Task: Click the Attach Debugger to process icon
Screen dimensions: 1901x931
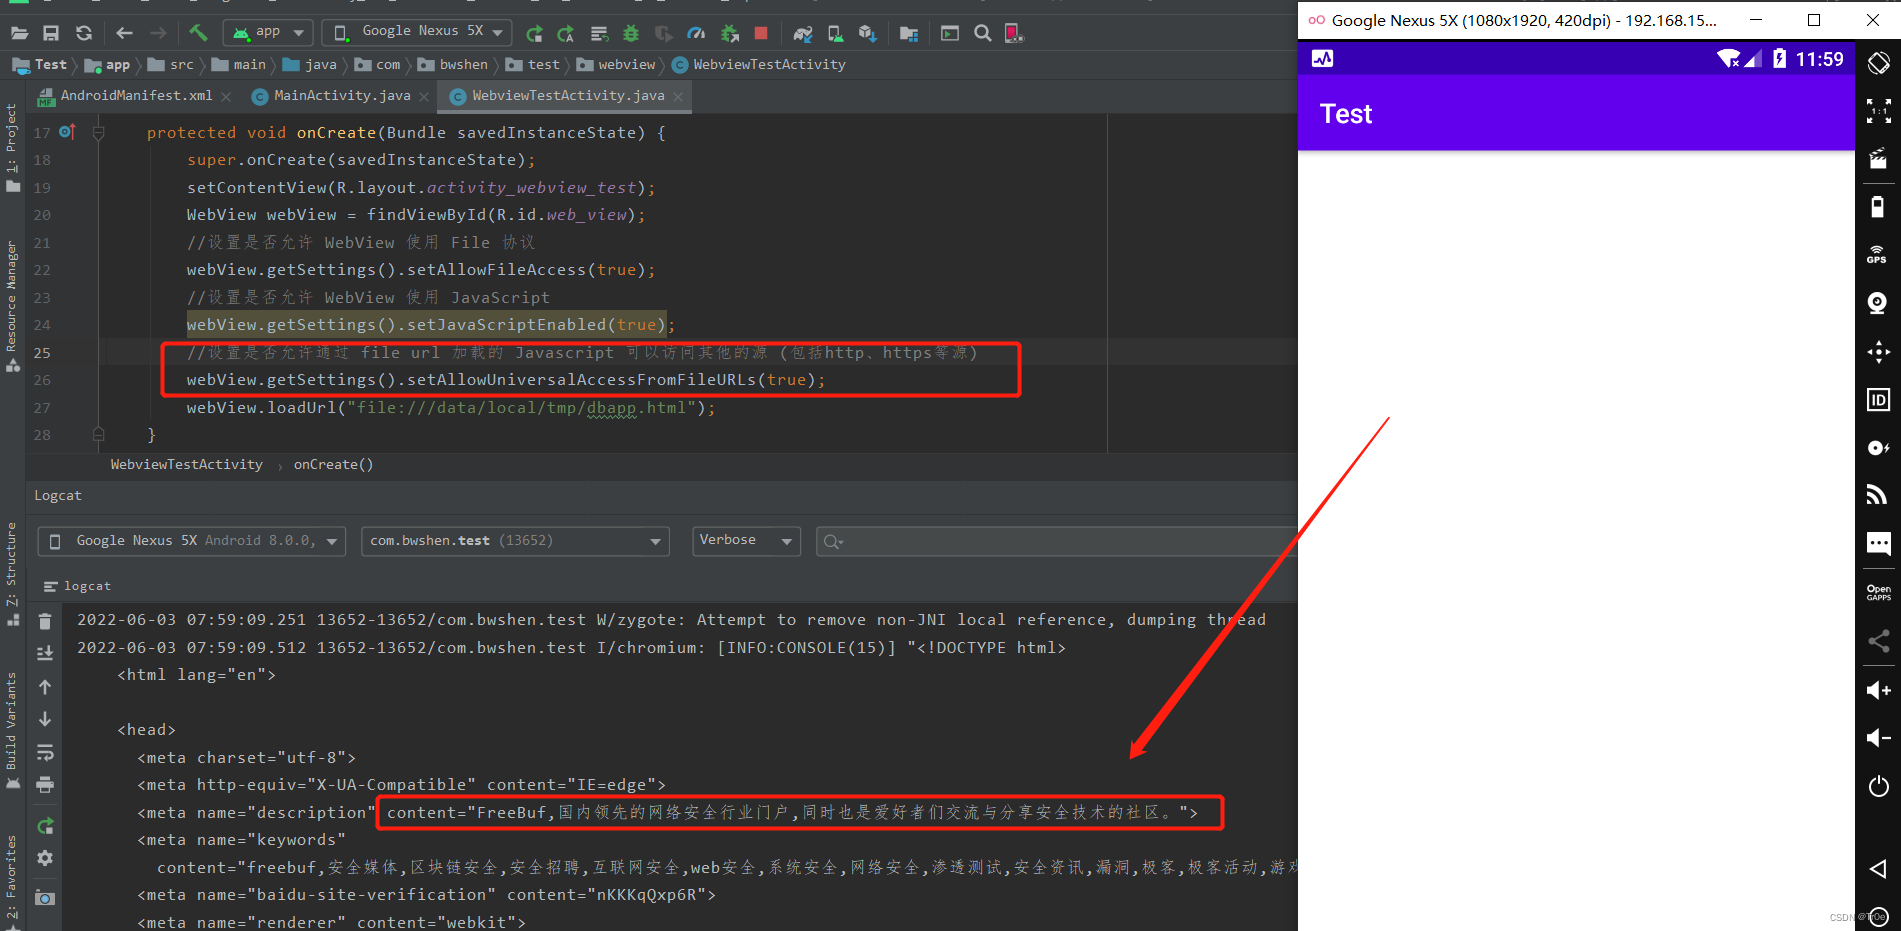Action: tap(730, 34)
